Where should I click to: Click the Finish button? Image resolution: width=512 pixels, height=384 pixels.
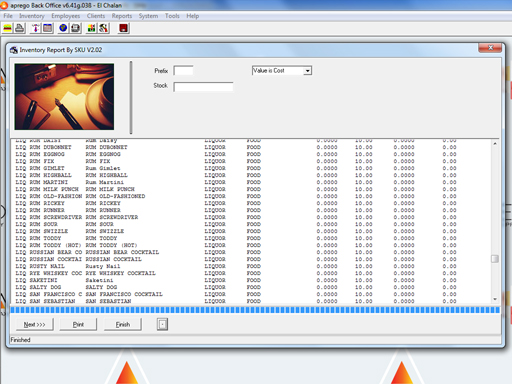[x=123, y=324]
